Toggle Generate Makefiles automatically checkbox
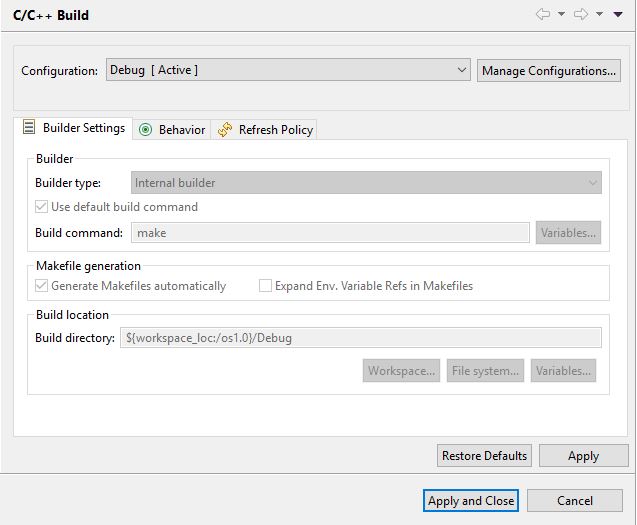Screen dimensions: 637x525 (41, 286)
